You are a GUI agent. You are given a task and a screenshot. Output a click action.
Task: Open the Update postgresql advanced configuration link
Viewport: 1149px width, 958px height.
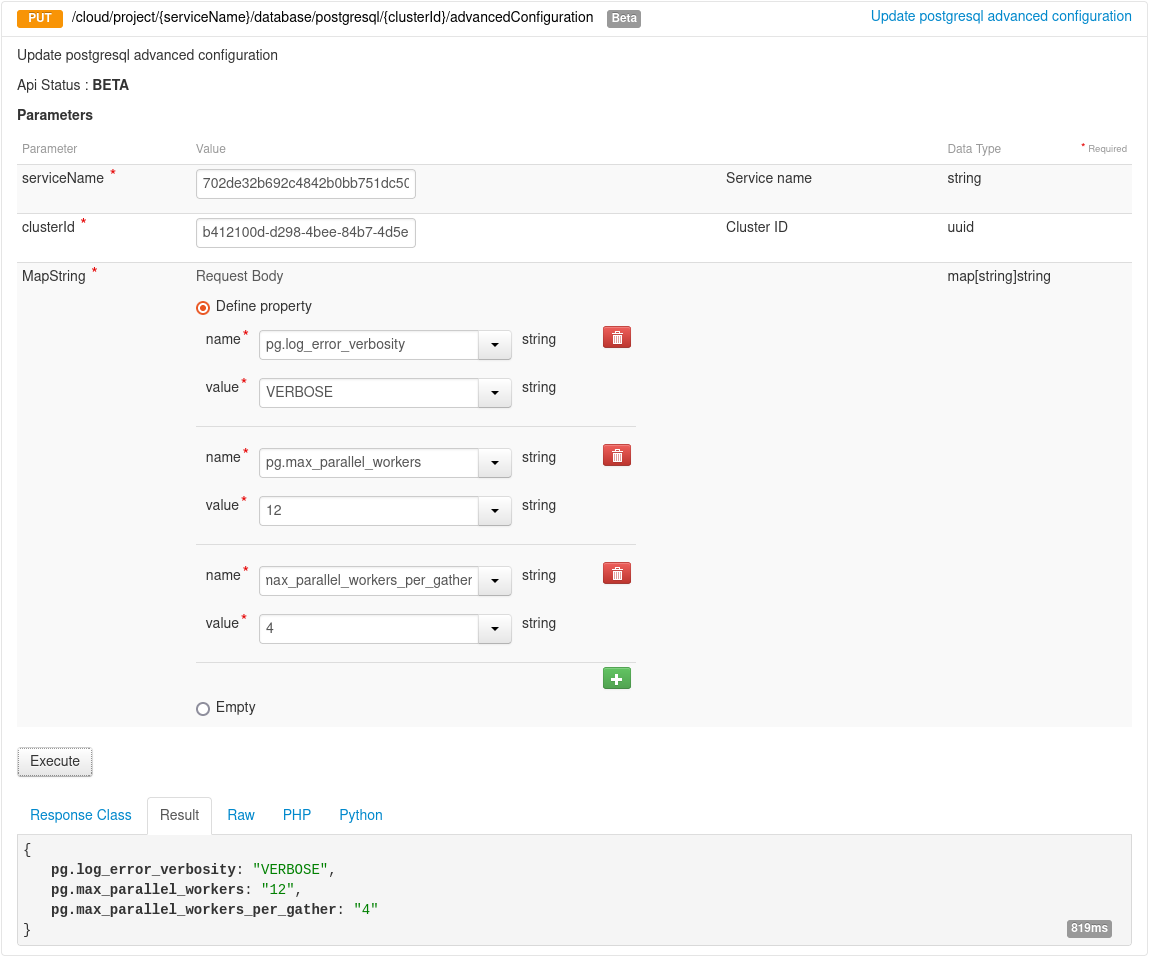pyautogui.click(x=1001, y=16)
